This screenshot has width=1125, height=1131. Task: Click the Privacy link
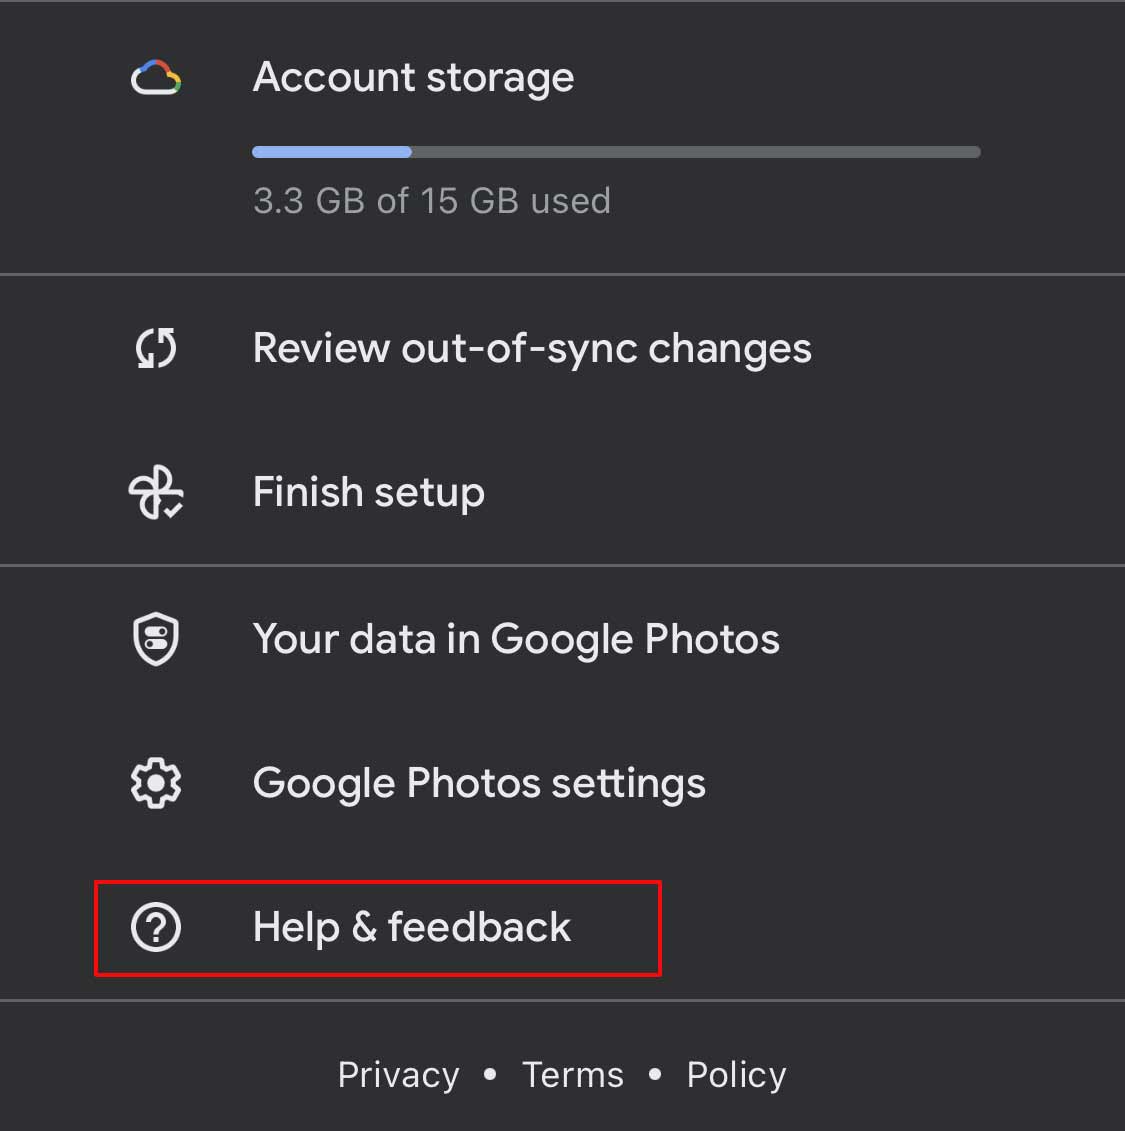point(398,1075)
